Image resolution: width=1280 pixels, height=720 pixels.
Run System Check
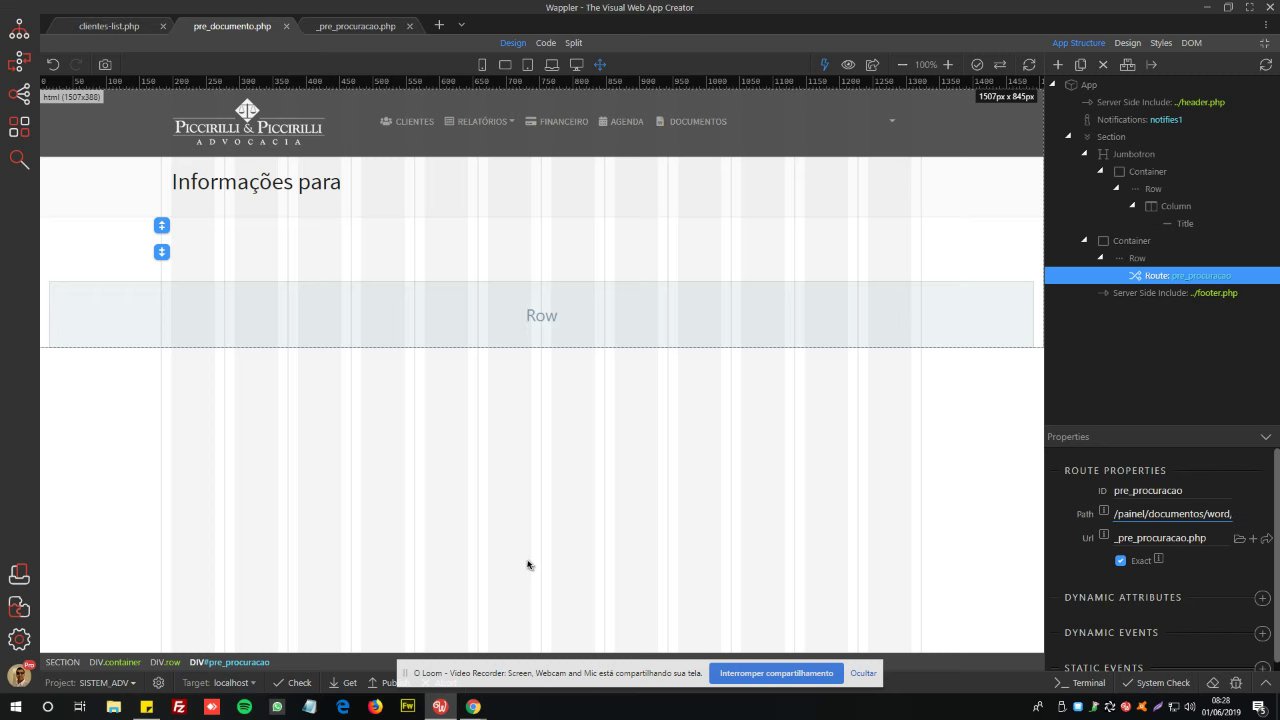pyautogui.click(x=1156, y=683)
